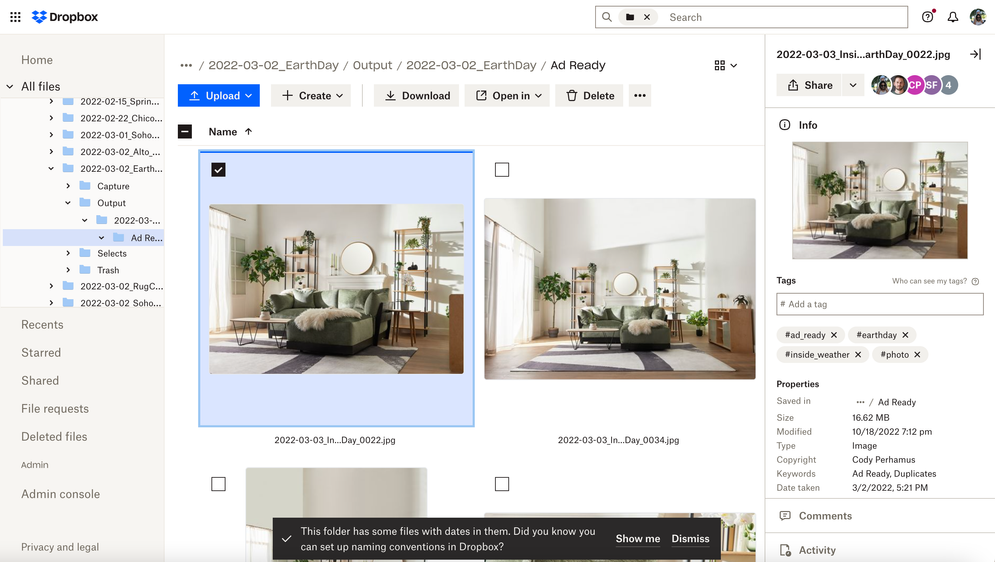Go to Home
The height and width of the screenshot is (562, 995).
(x=37, y=60)
